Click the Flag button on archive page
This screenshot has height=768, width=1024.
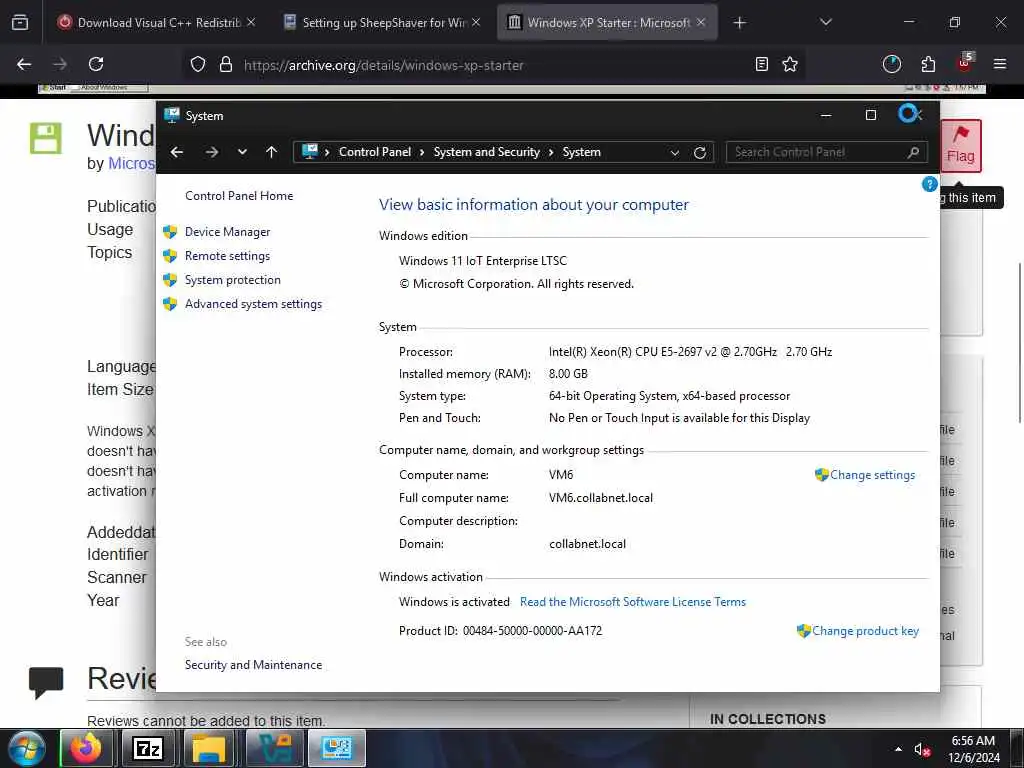(961, 146)
